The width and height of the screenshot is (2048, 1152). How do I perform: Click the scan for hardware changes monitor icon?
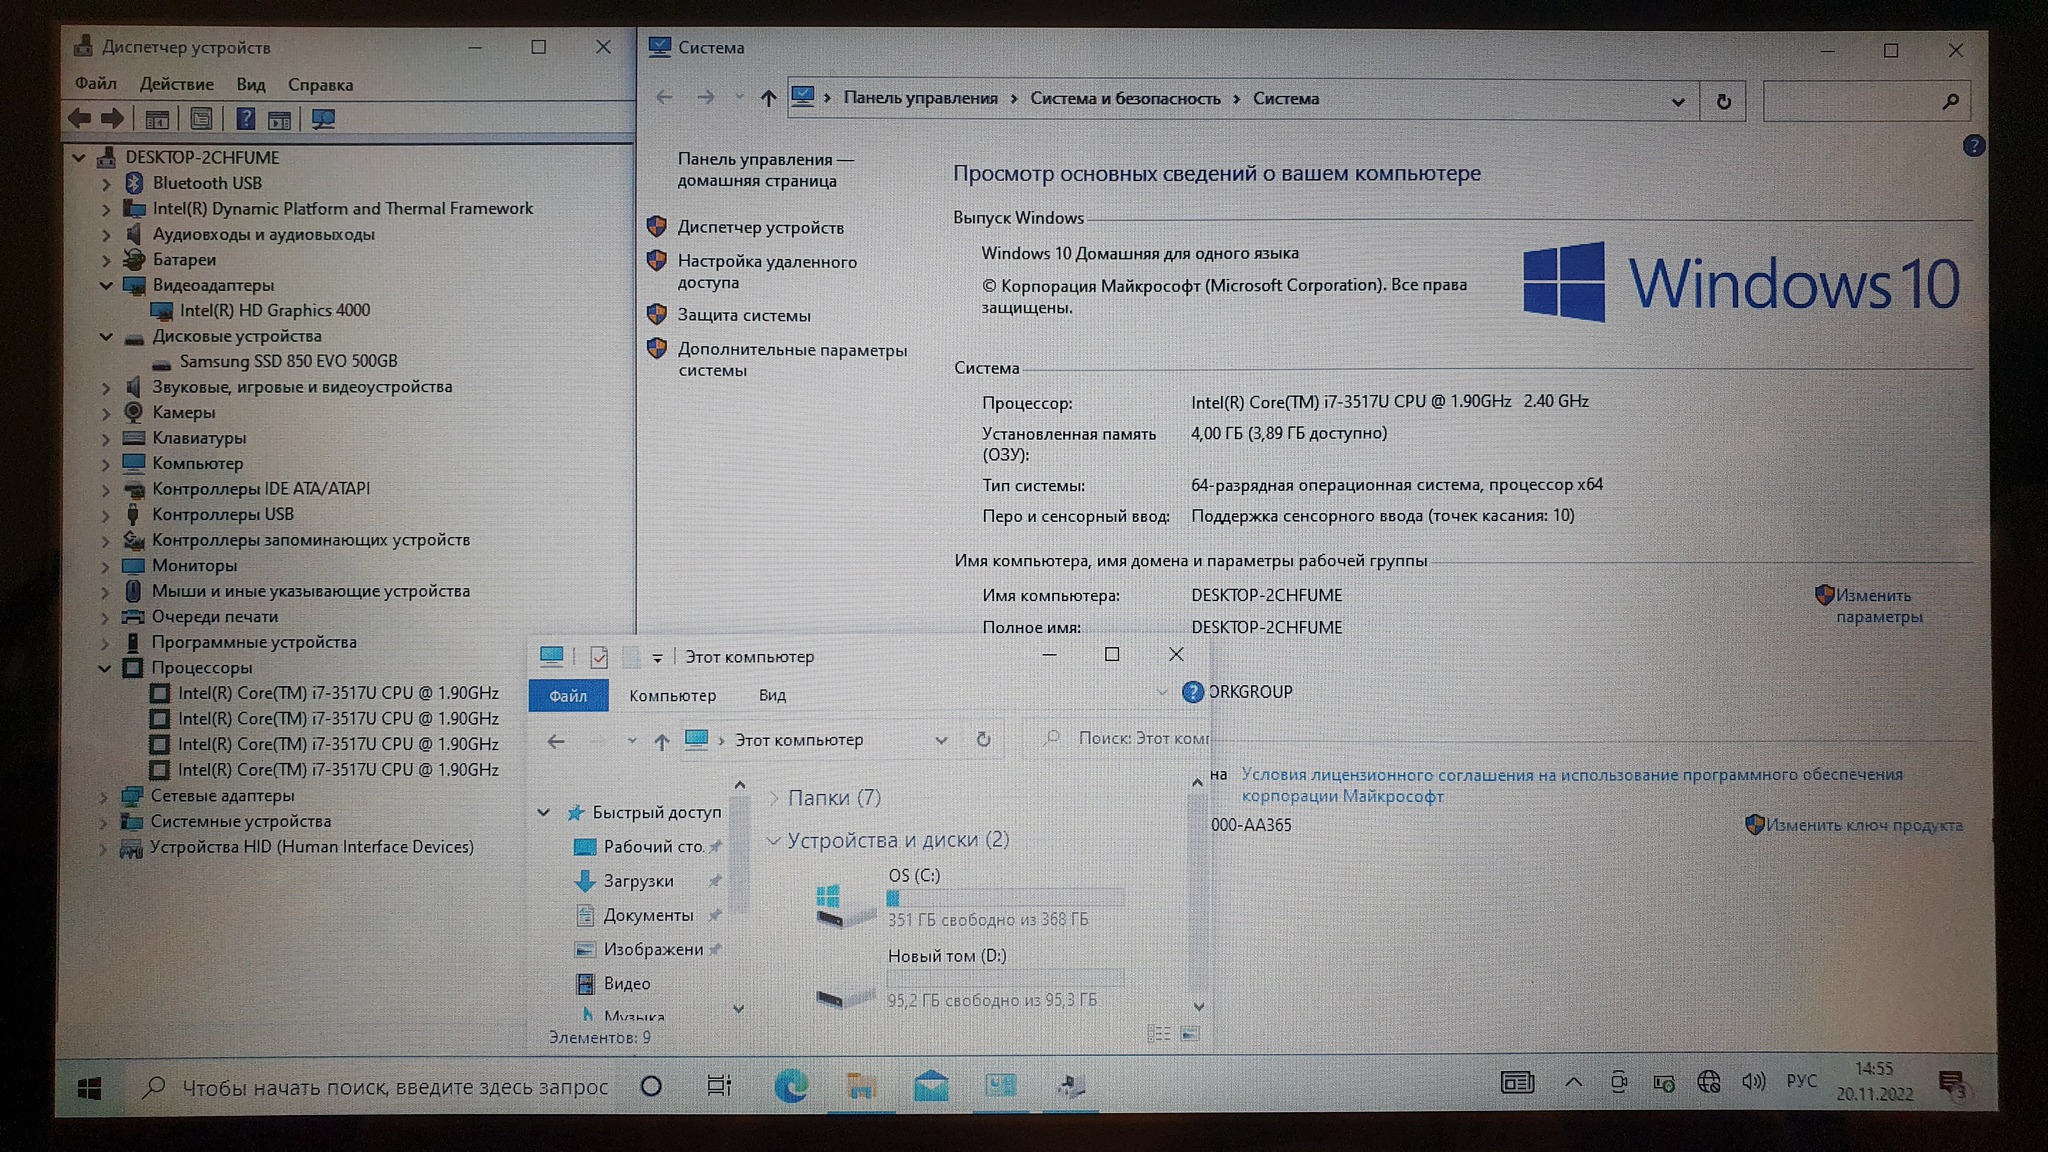tap(323, 119)
